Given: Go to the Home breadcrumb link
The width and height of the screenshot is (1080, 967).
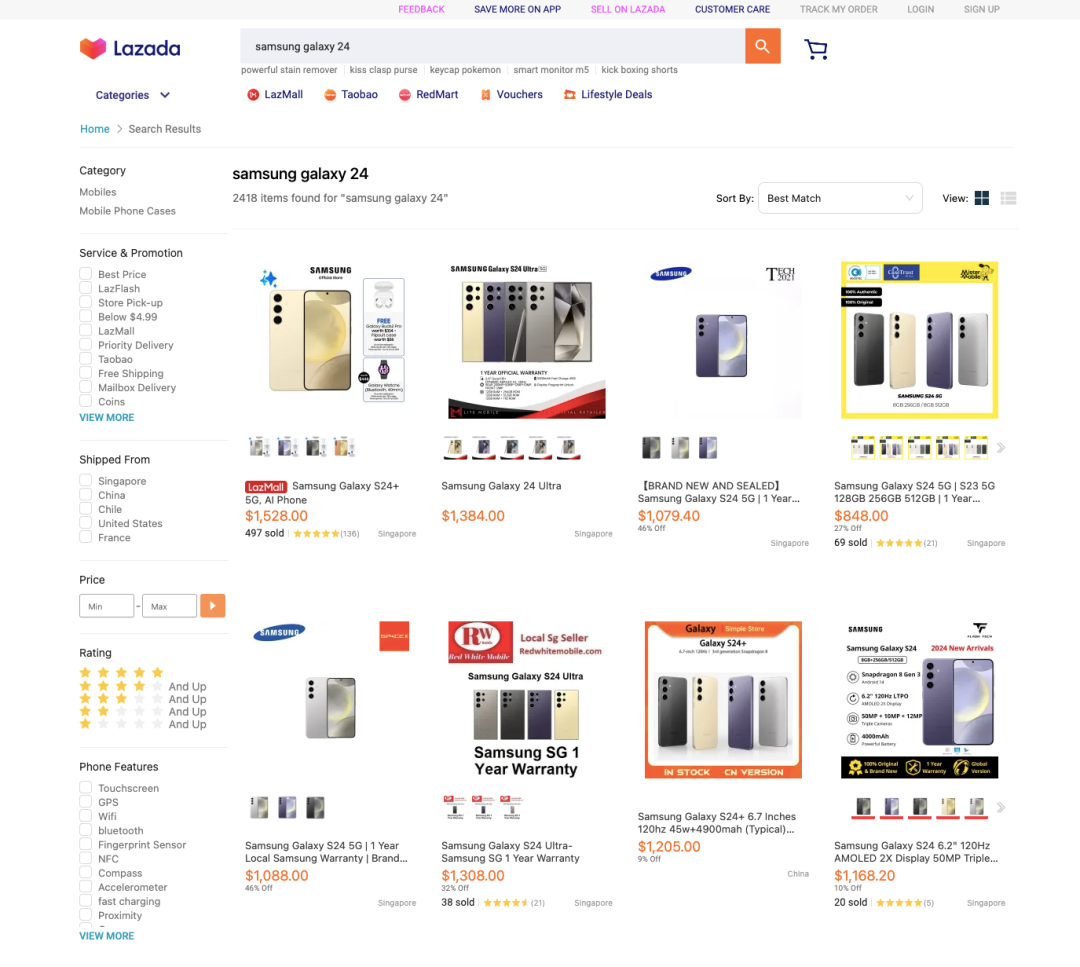Looking at the screenshot, I should click(x=94, y=129).
